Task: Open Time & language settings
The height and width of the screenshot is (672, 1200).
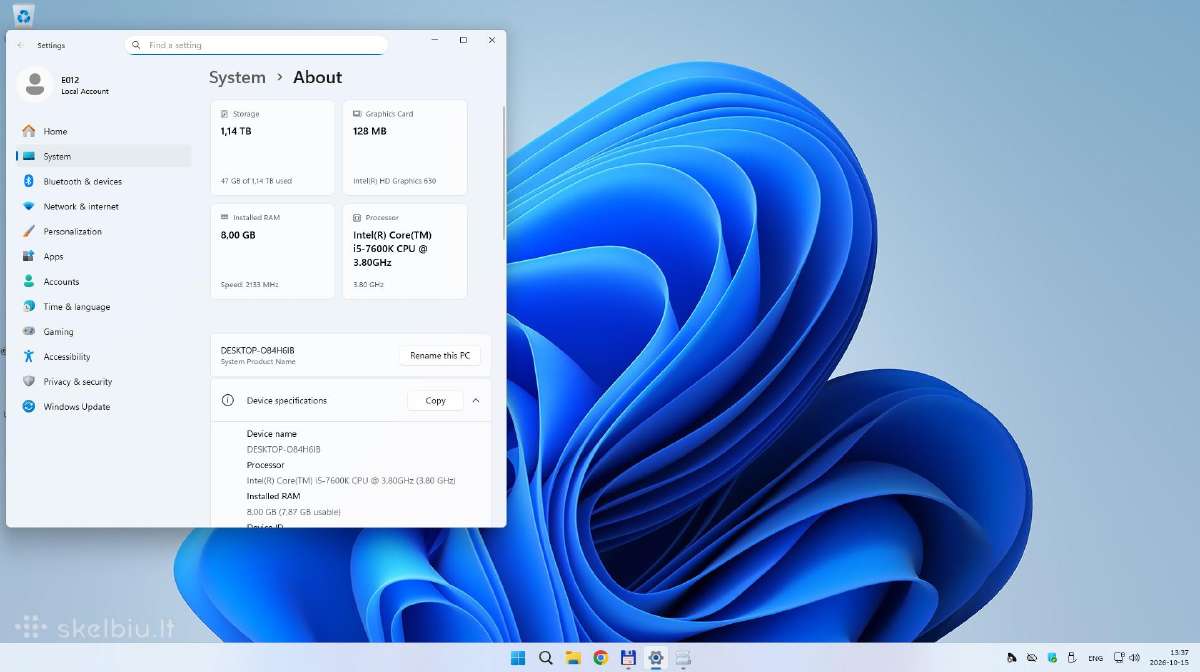Action: pyautogui.click(x=104, y=306)
